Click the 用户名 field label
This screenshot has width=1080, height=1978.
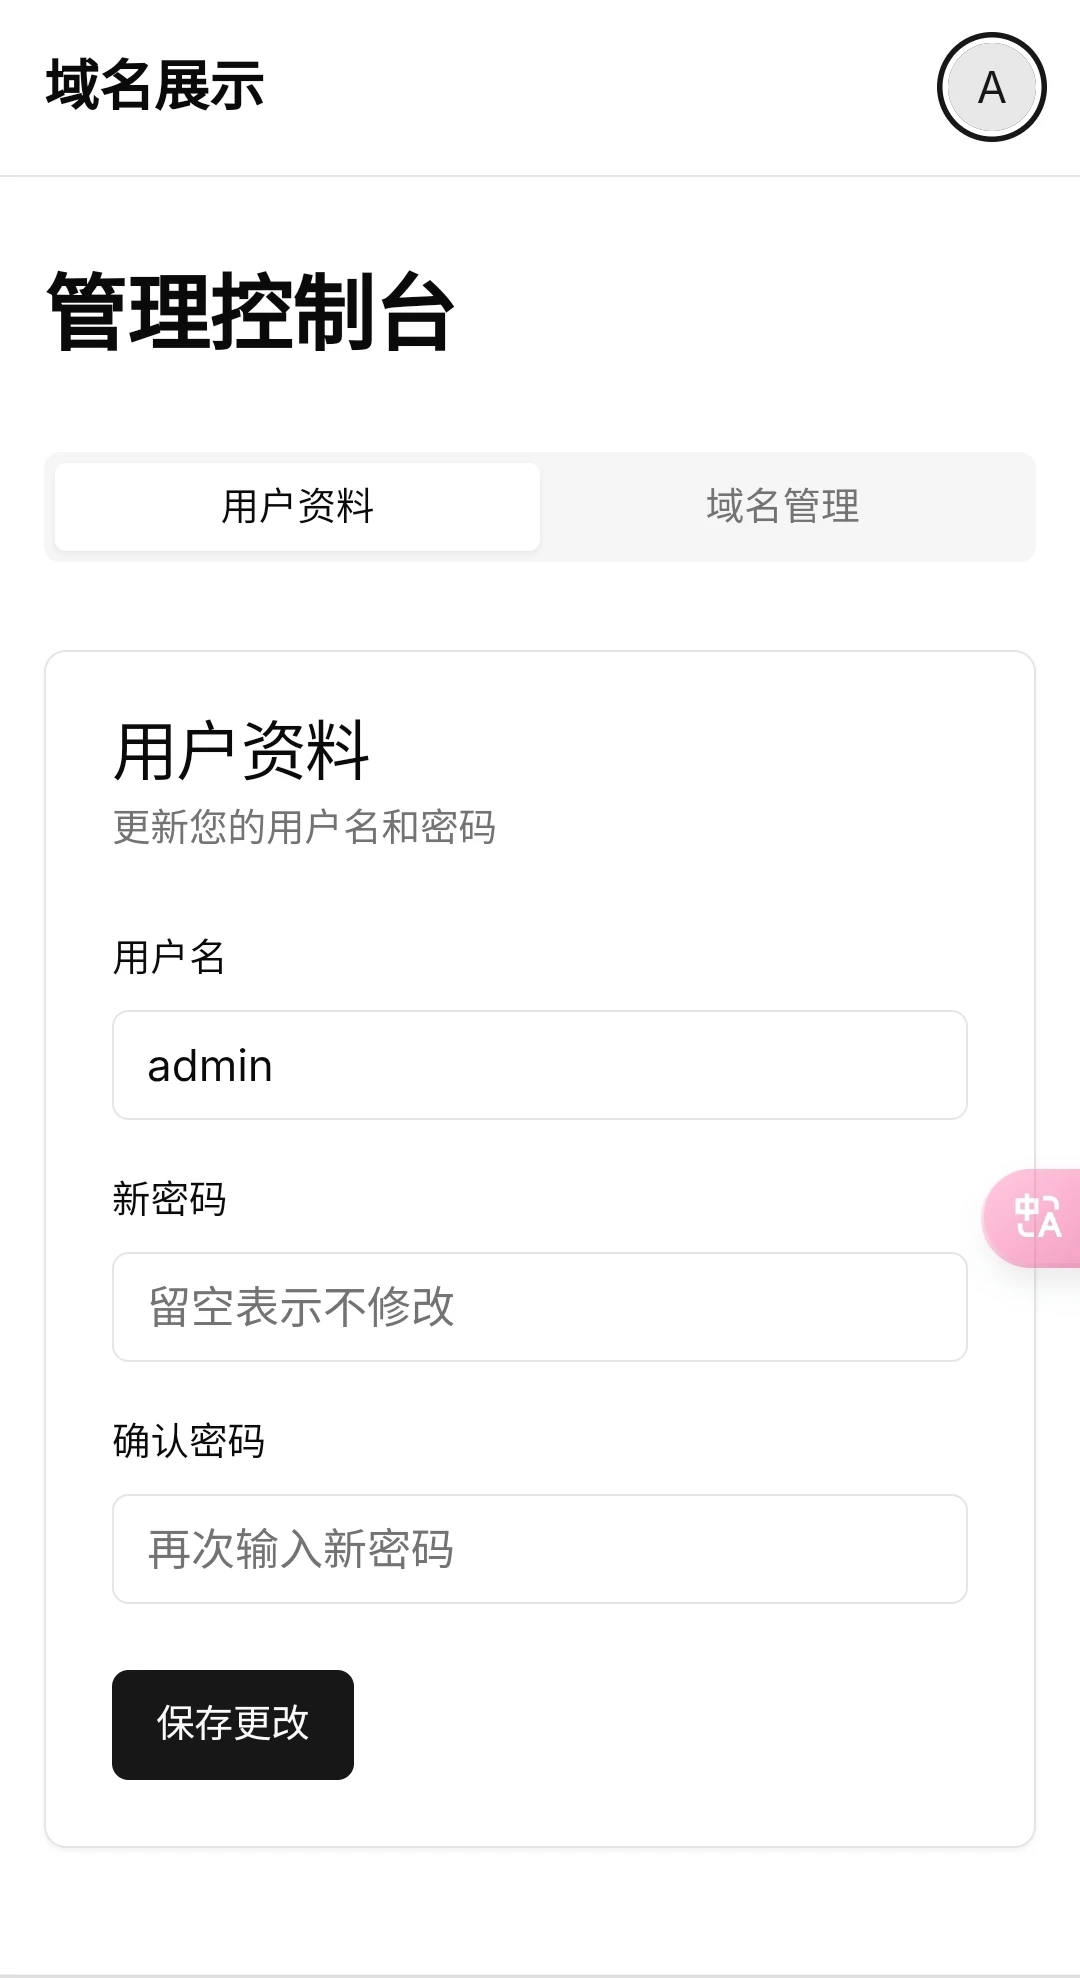point(169,957)
